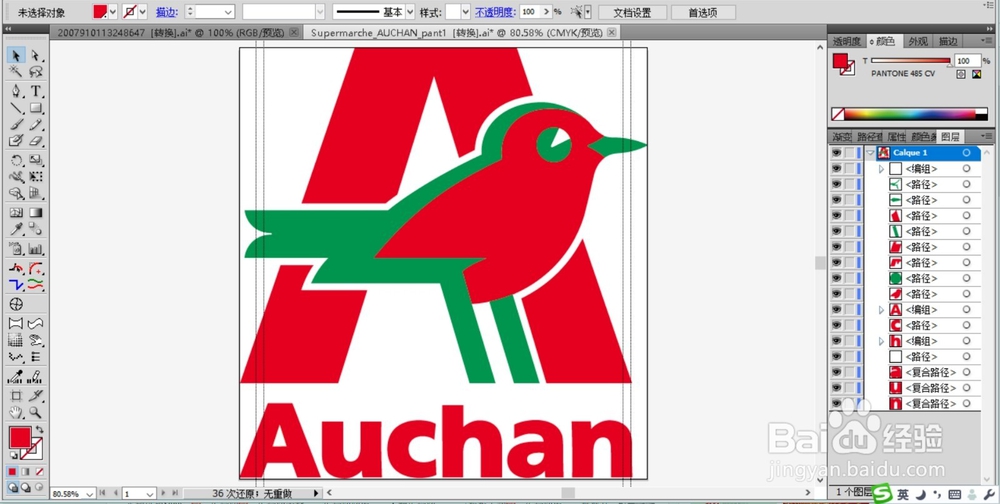This screenshot has height=504, width=1000.
Task: Select the Direct Selection (white arrow) tool
Action: [x=36, y=56]
